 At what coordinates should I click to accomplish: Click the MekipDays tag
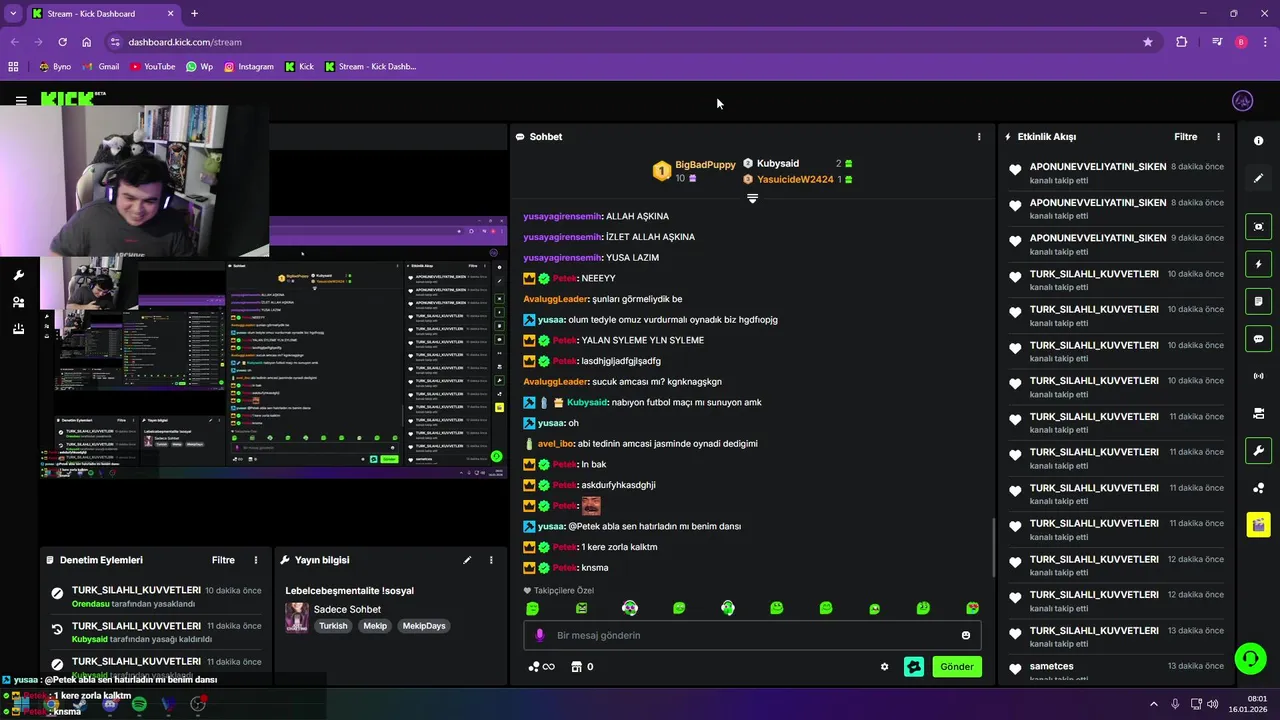click(423, 626)
